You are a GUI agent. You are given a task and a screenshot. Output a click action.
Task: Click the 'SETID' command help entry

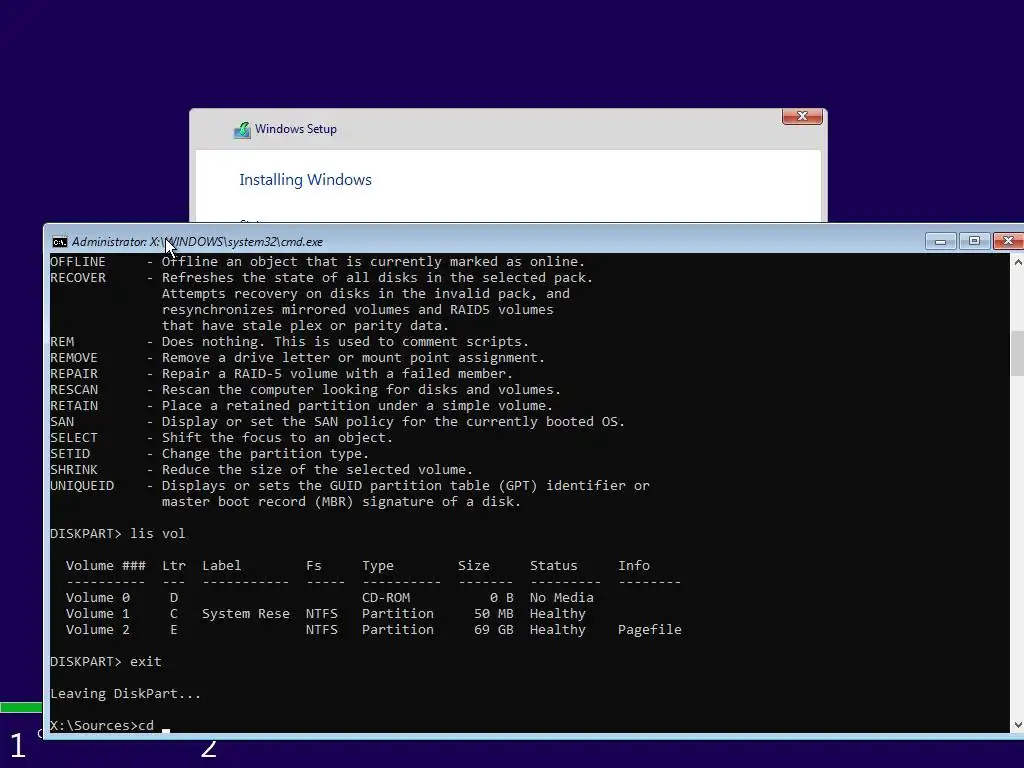[x=209, y=454]
